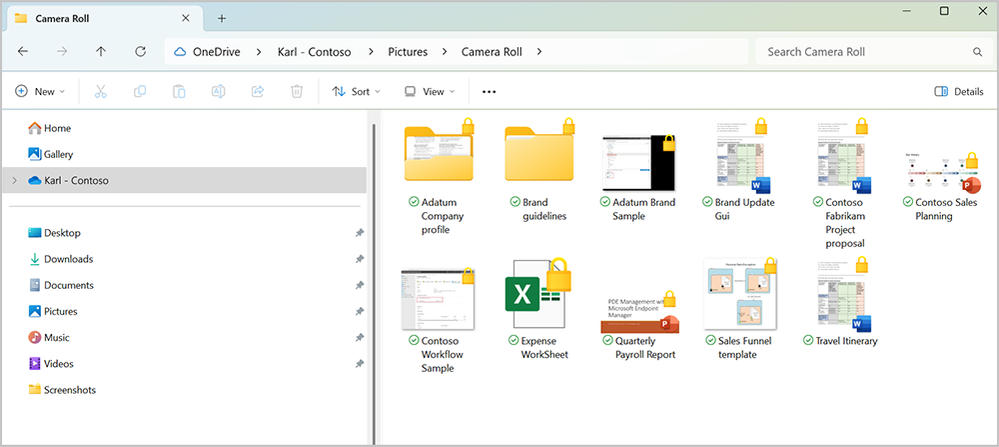The image size is (999, 447).
Task: Open Pictures in navigation pane
Action: (x=53, y=311)
